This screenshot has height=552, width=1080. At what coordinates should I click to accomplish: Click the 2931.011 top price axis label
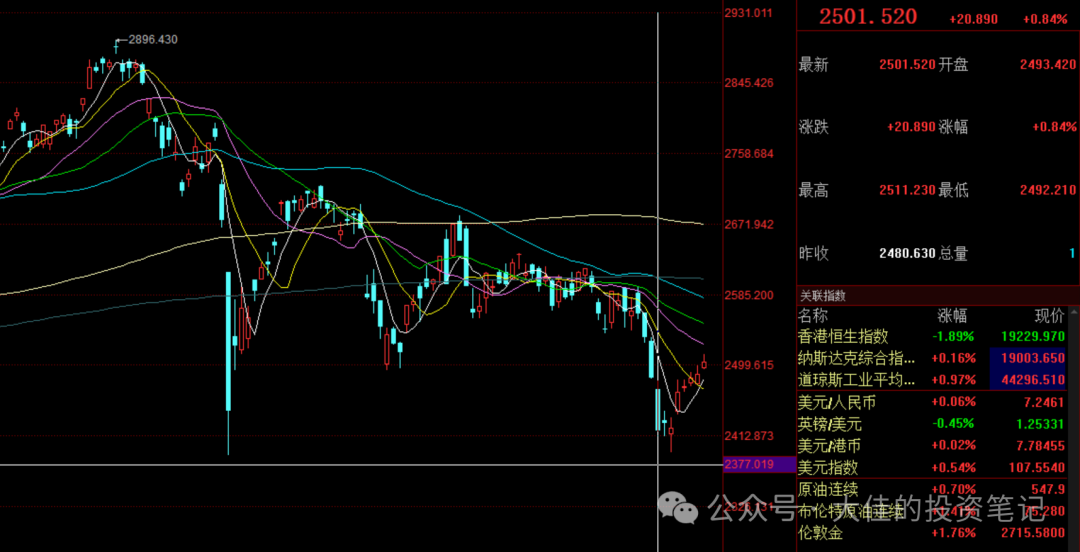point(749,12)
